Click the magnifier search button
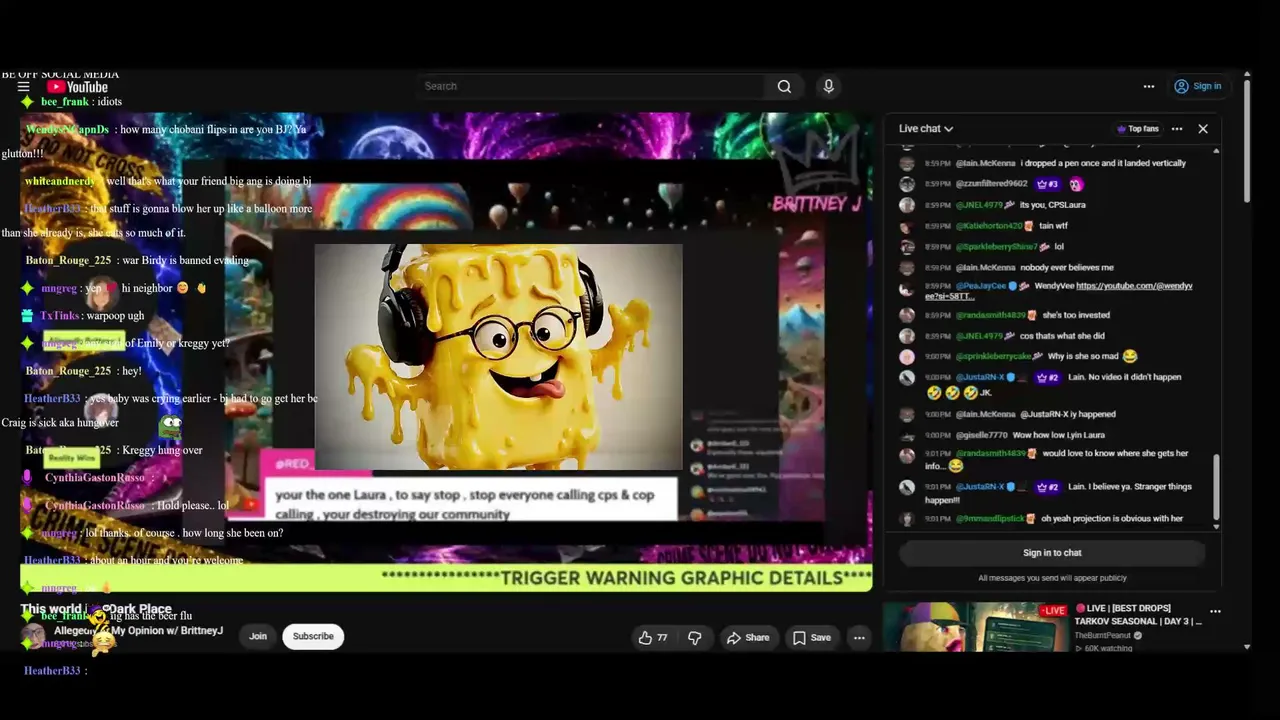Viewport: 1280px width, 720px height. coord(785,87)
